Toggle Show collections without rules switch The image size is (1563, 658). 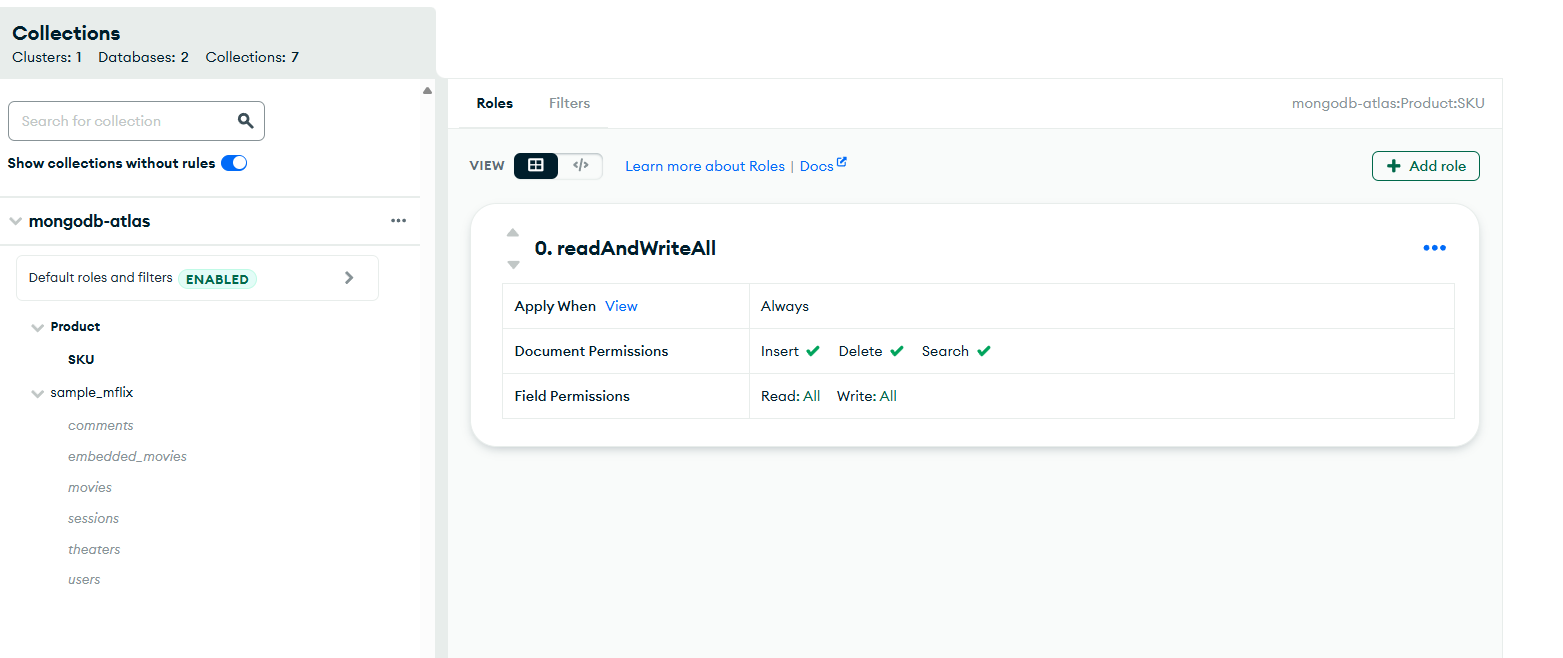click(234, 163)
